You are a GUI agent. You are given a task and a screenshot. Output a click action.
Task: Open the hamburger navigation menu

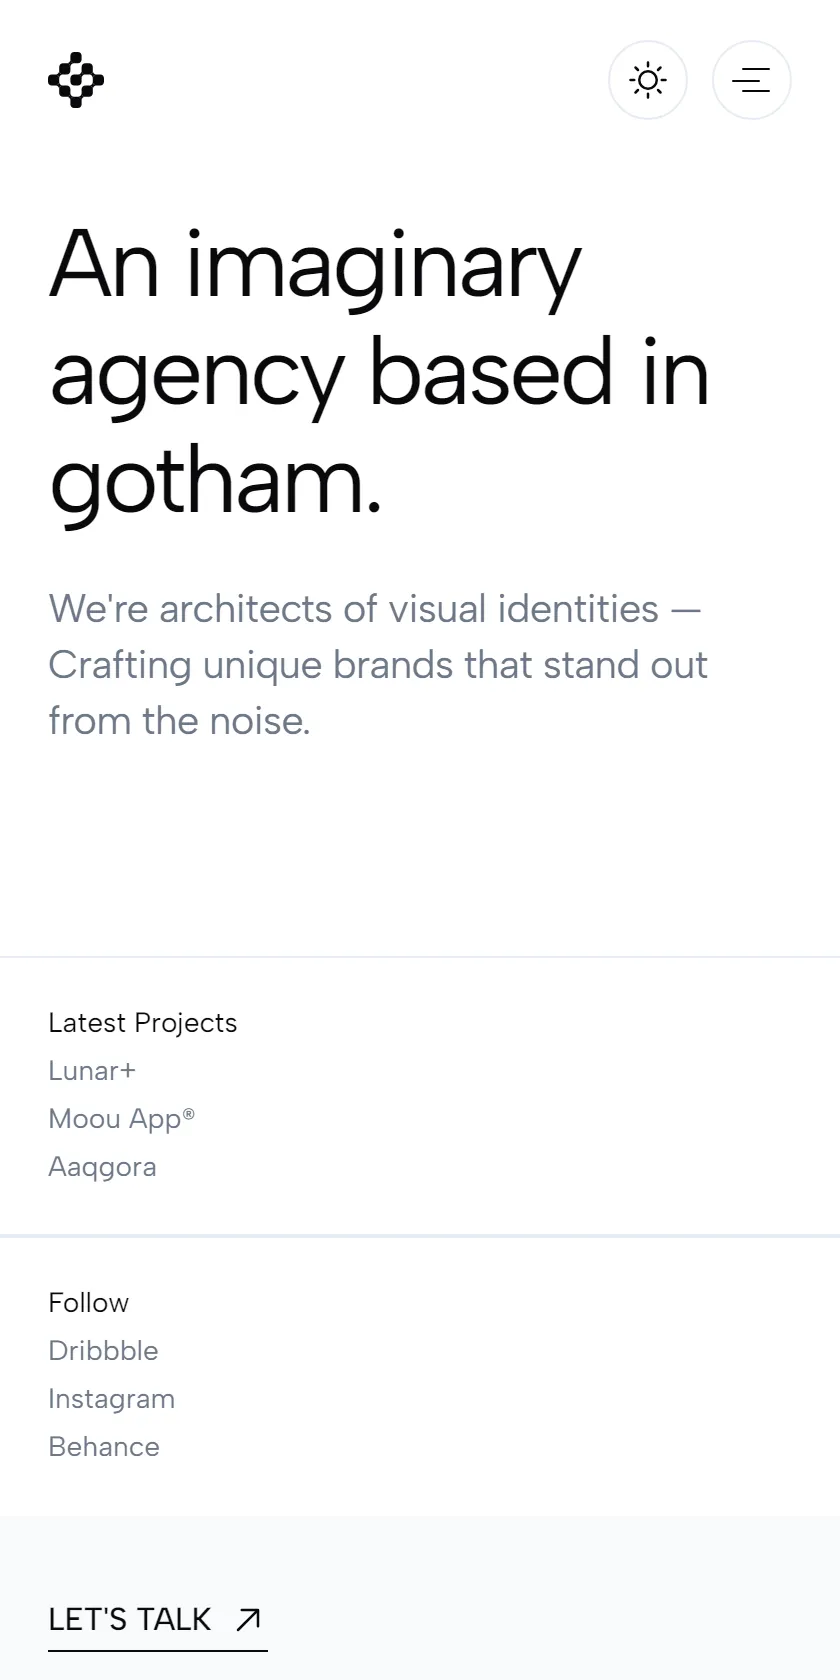tap(752, 80)
